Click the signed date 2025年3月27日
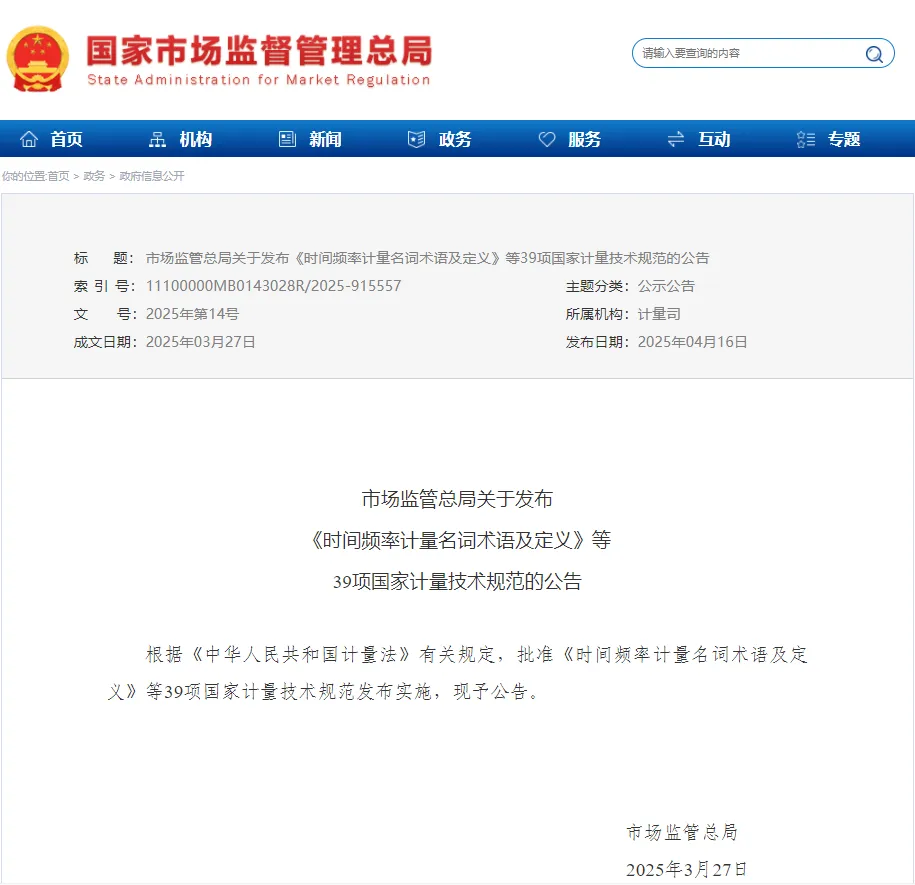This screenshot has width=915, height=885. pyautogui.click(x=686, y=869)
